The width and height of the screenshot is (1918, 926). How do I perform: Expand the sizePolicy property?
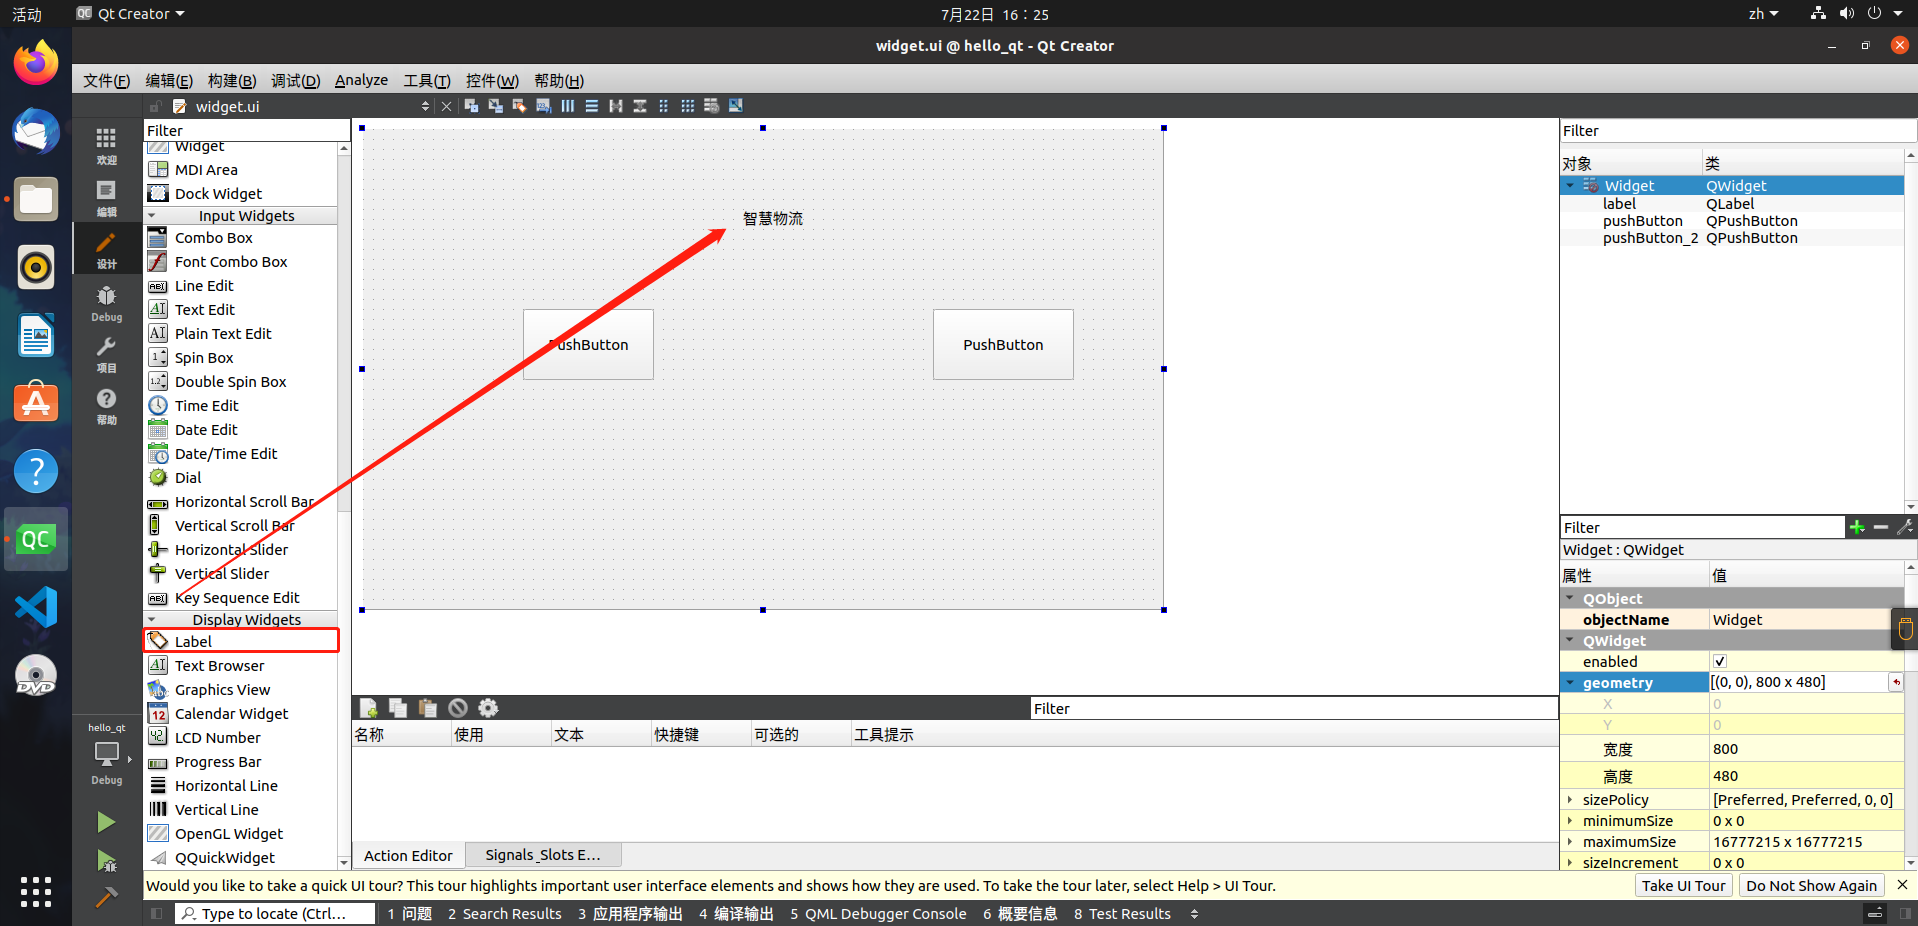pyautogui.click(x=1570, y=800)
